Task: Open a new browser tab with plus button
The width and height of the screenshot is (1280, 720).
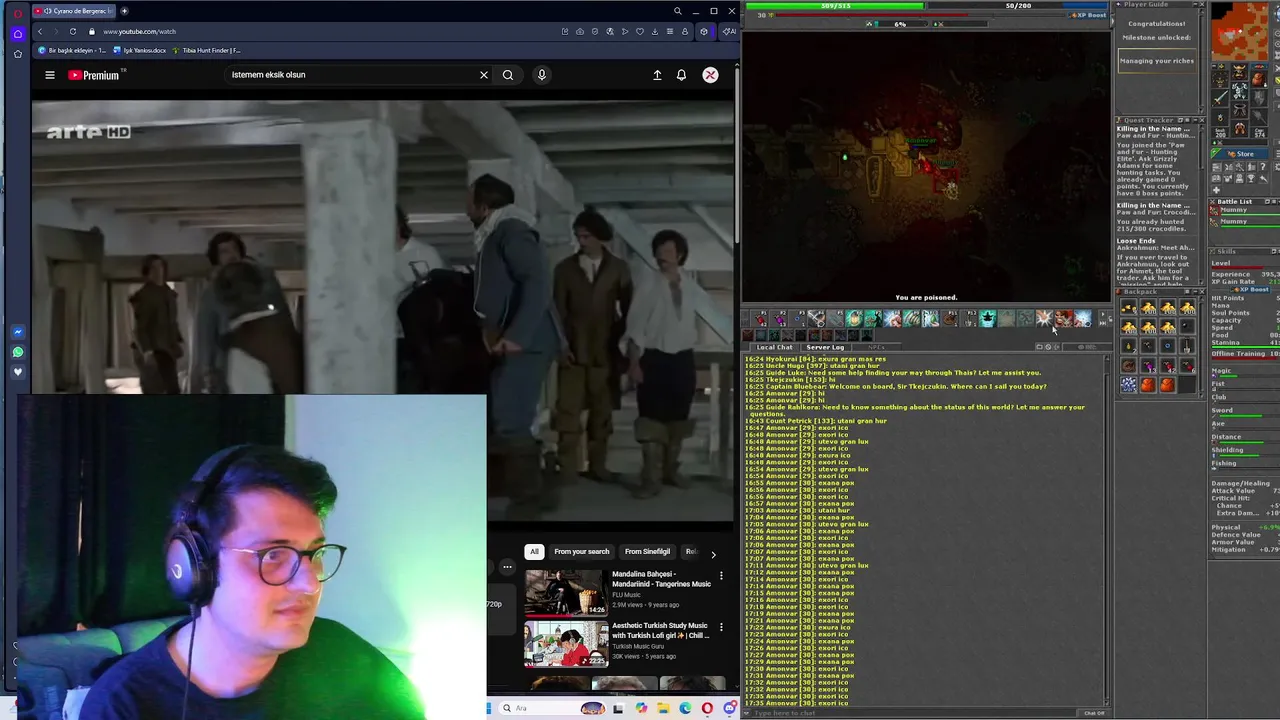Action: [124, 11]
